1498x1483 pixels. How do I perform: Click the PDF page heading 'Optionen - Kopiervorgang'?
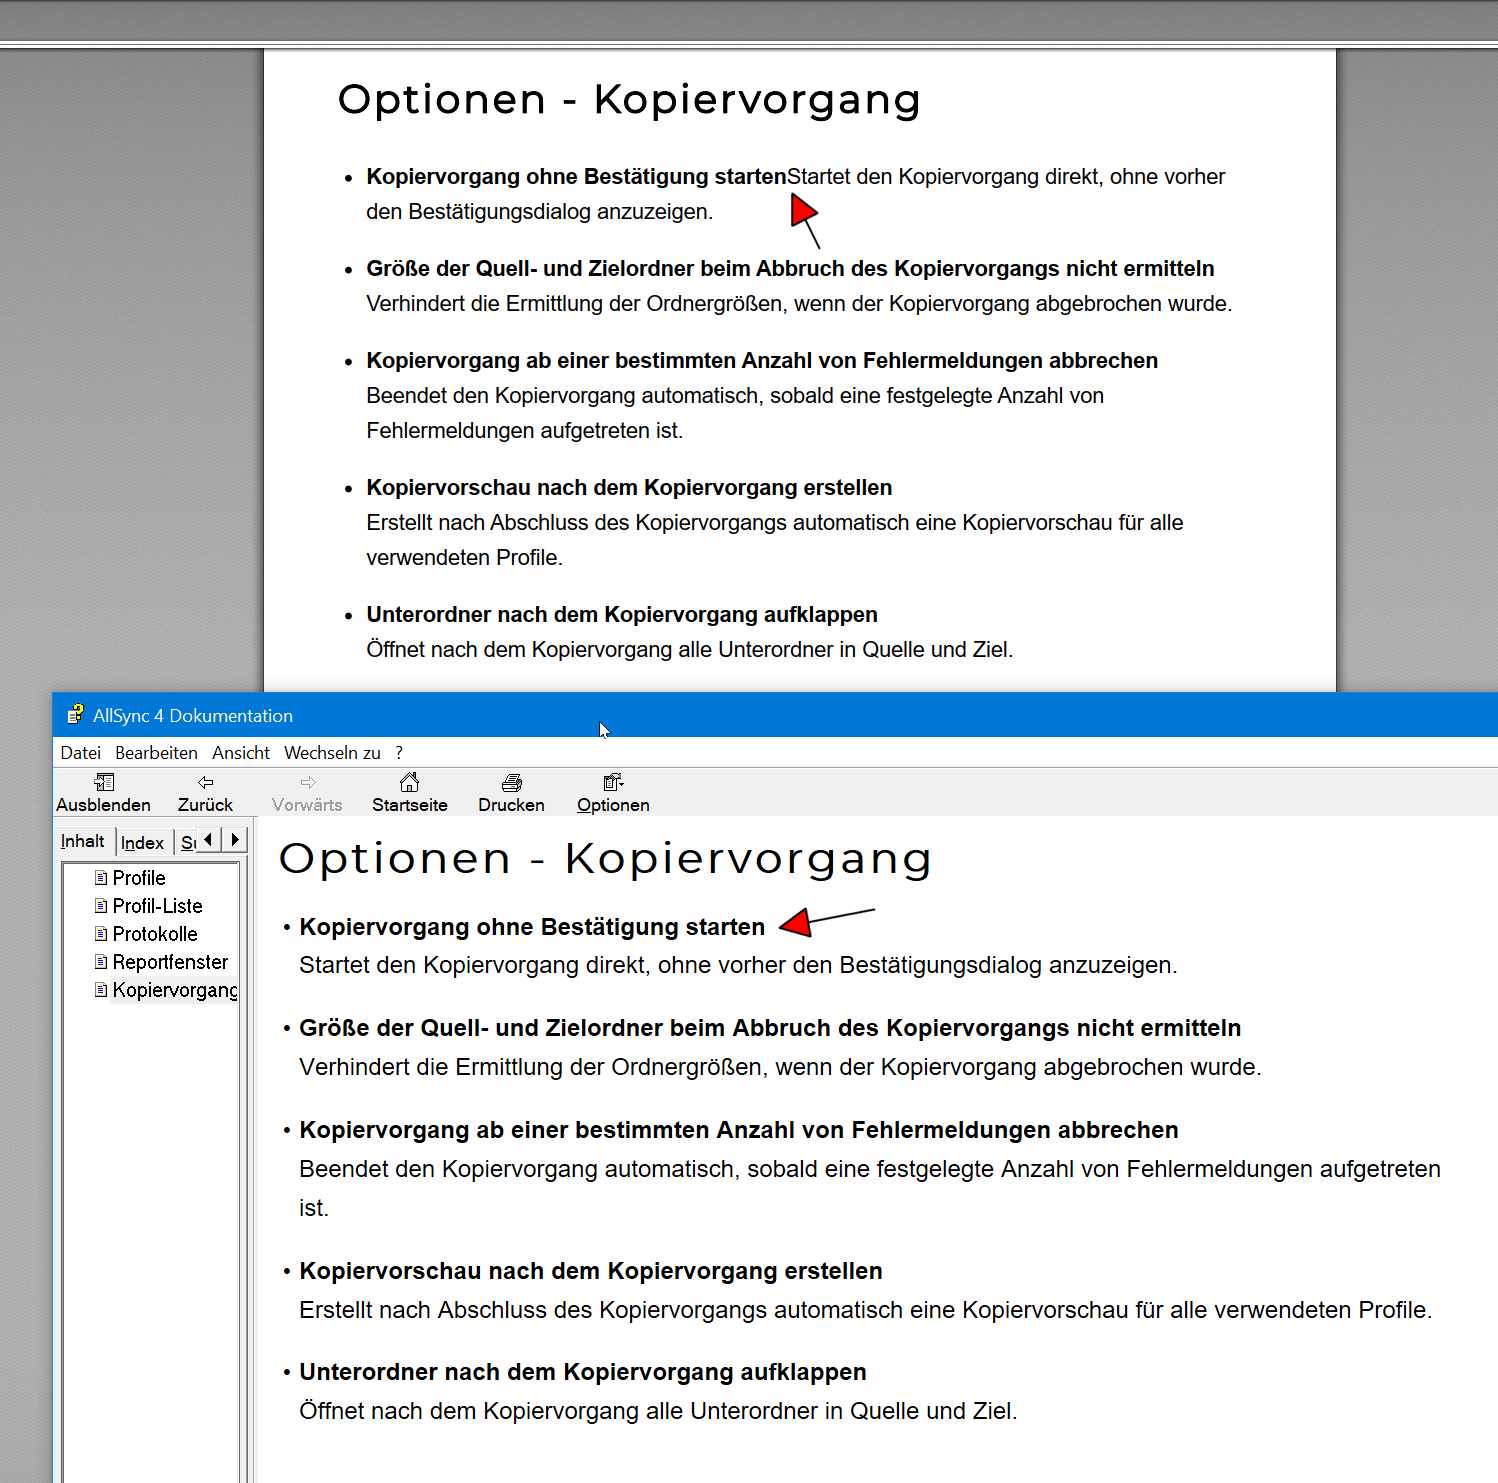click(x=629, y=100)
